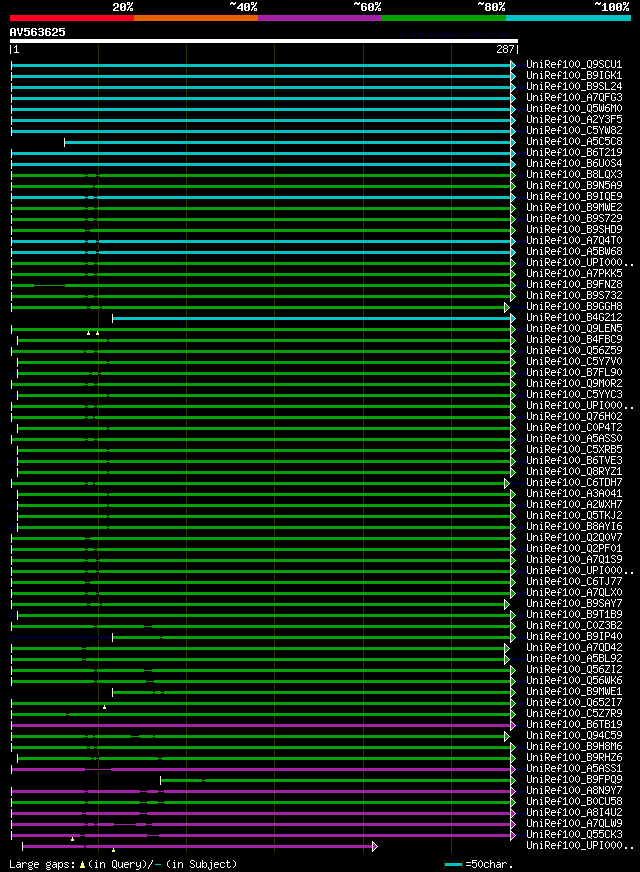Click the purple arrowhead ending the B6TB19 alignment
640x872 pixels.
(x=513, y=725)
